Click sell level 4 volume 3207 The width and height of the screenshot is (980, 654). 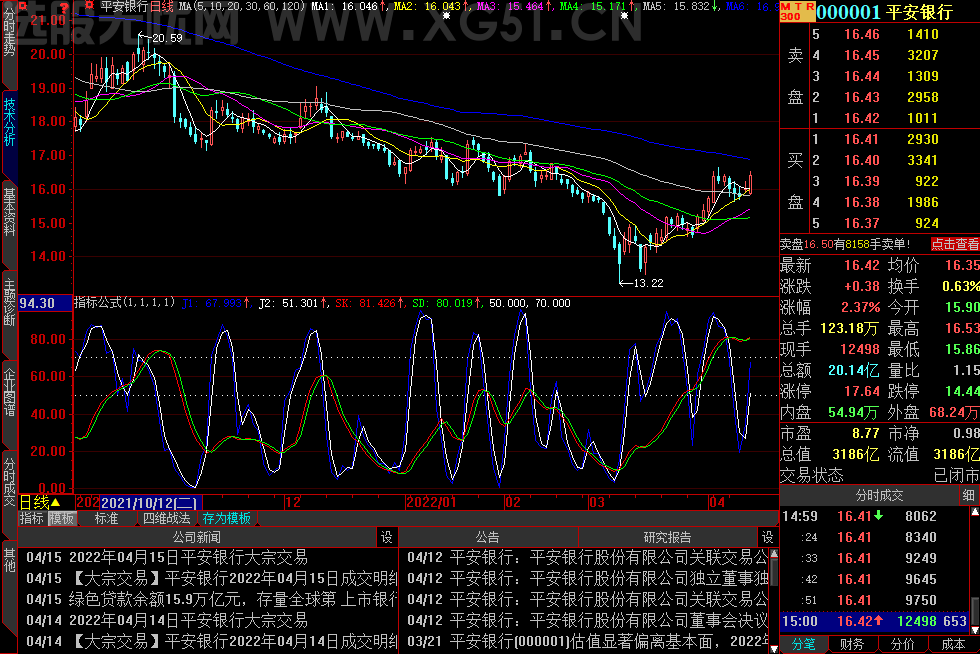pos(922,56)
